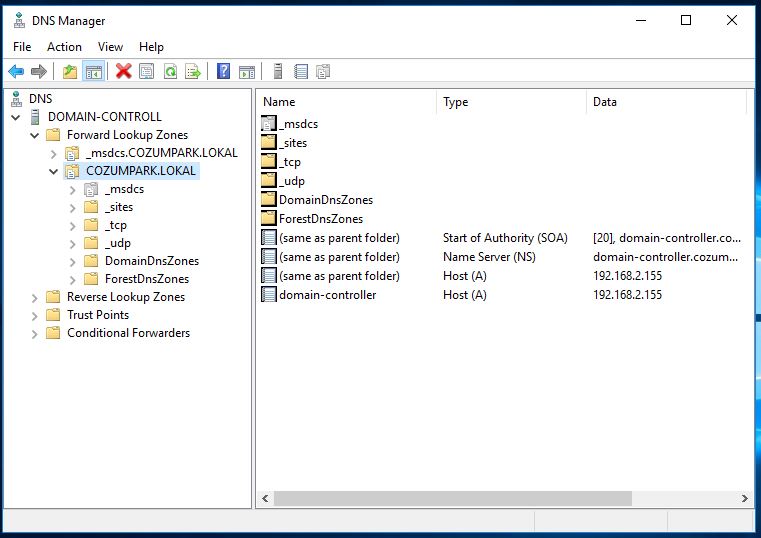Click the Up One Level folder icon
Screen dimensions: 761x538
click(x=70, y=72)
